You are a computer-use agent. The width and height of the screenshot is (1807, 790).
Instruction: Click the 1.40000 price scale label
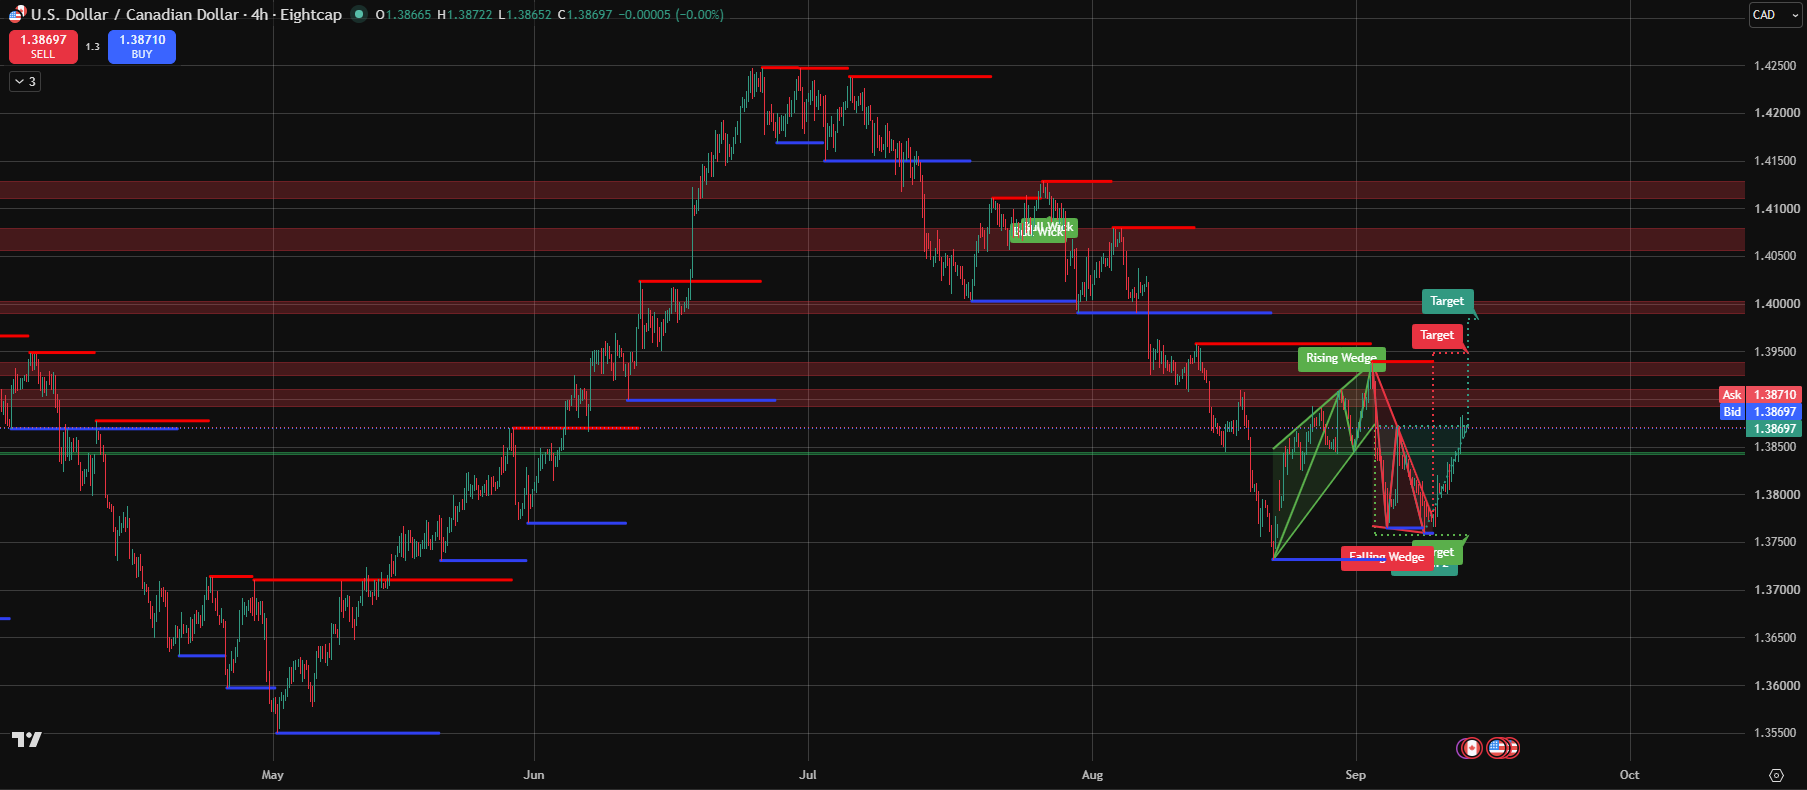click(x=1775, y=304)
